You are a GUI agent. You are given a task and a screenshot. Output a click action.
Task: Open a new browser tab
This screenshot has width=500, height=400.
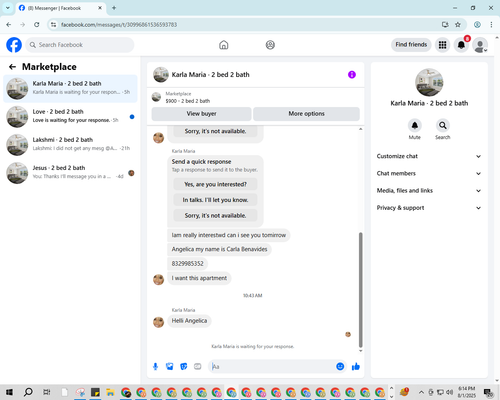point(114,8)
